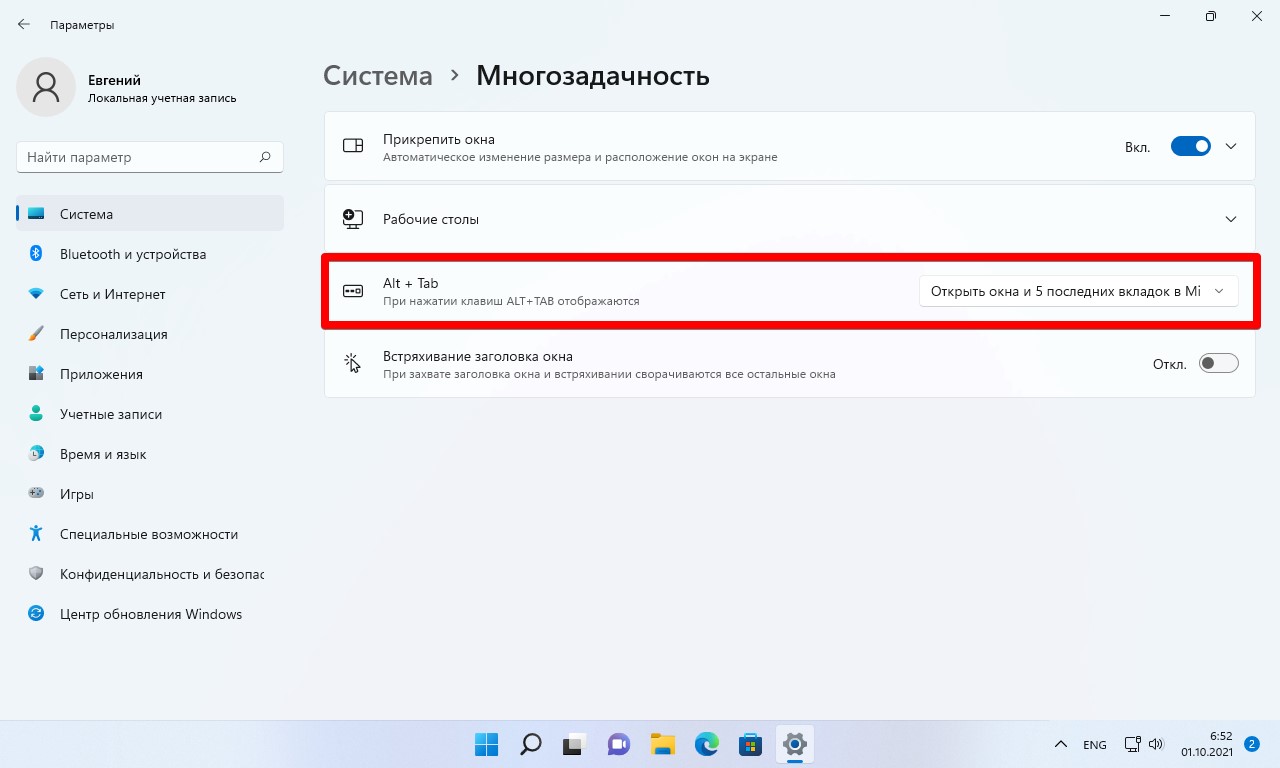Click the back arrow in Settings header
The image size is (1280, 768).
pyautogui.click(x=24, y=24)
